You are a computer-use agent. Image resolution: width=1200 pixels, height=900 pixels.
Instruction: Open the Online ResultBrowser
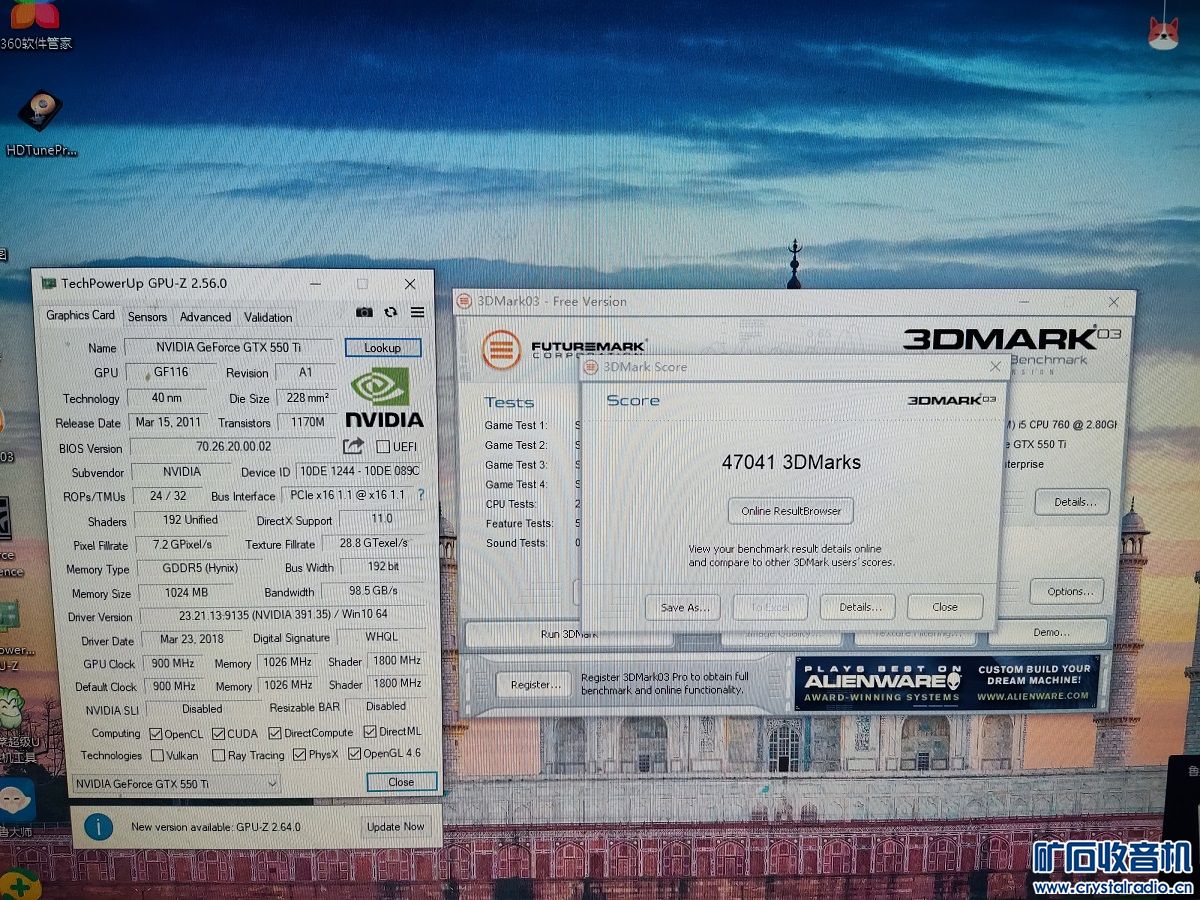click(x=791, y=511)
